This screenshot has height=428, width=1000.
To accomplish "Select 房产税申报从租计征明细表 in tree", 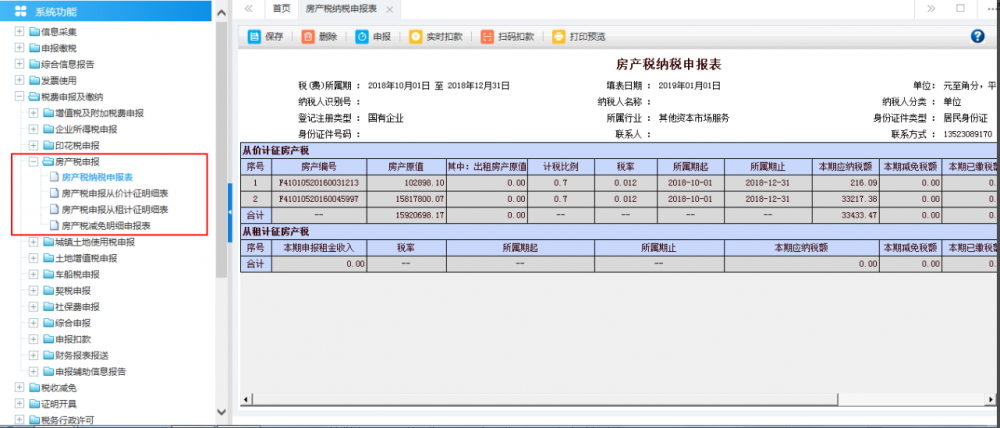I will [x=114, y=209].
